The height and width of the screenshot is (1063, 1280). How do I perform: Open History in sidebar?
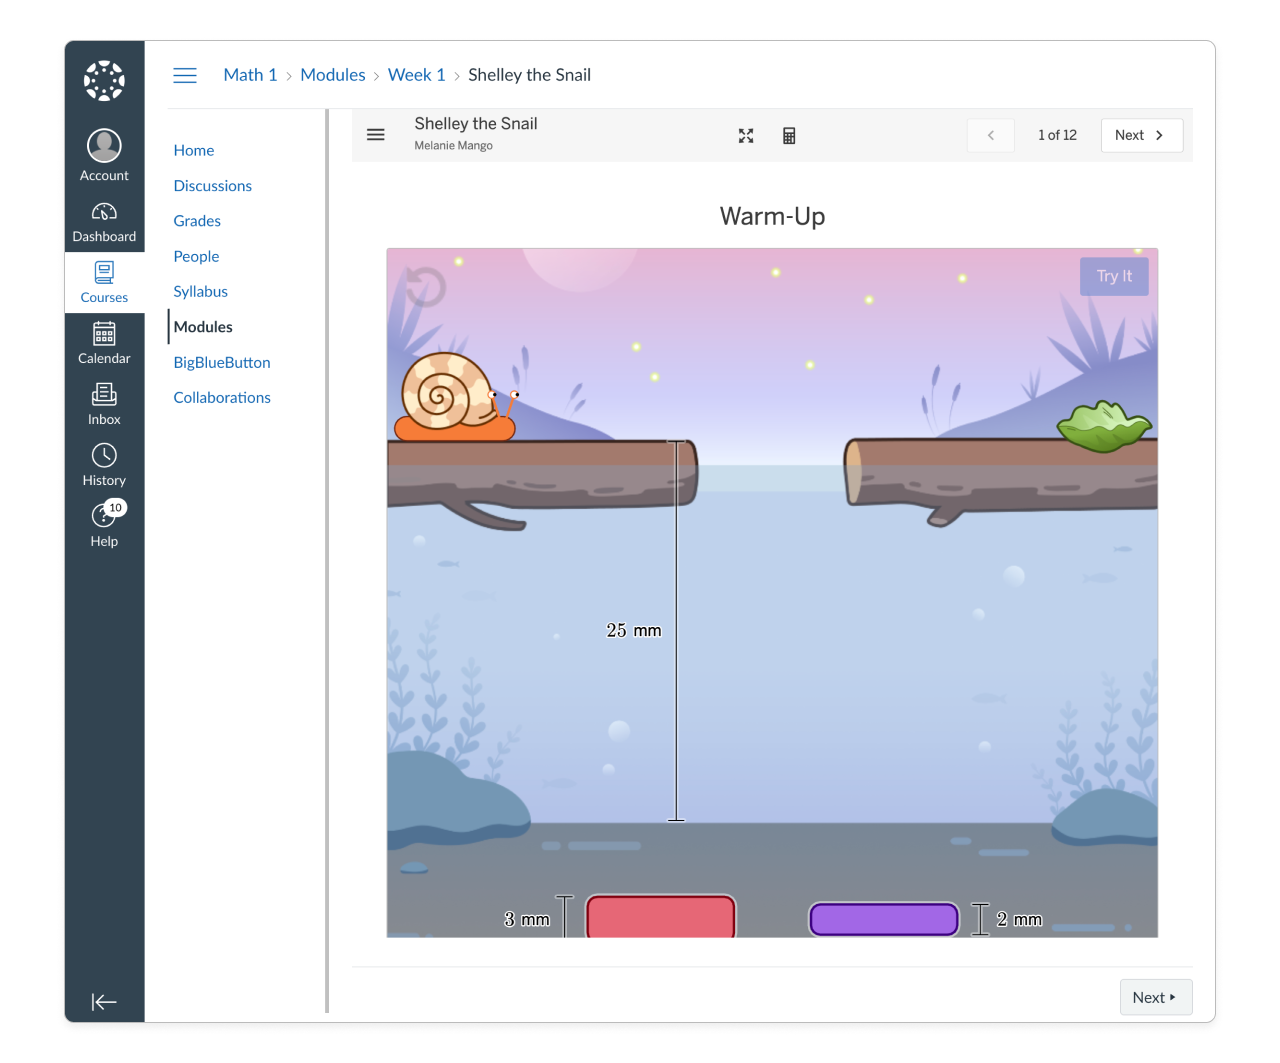coord(104,465)
